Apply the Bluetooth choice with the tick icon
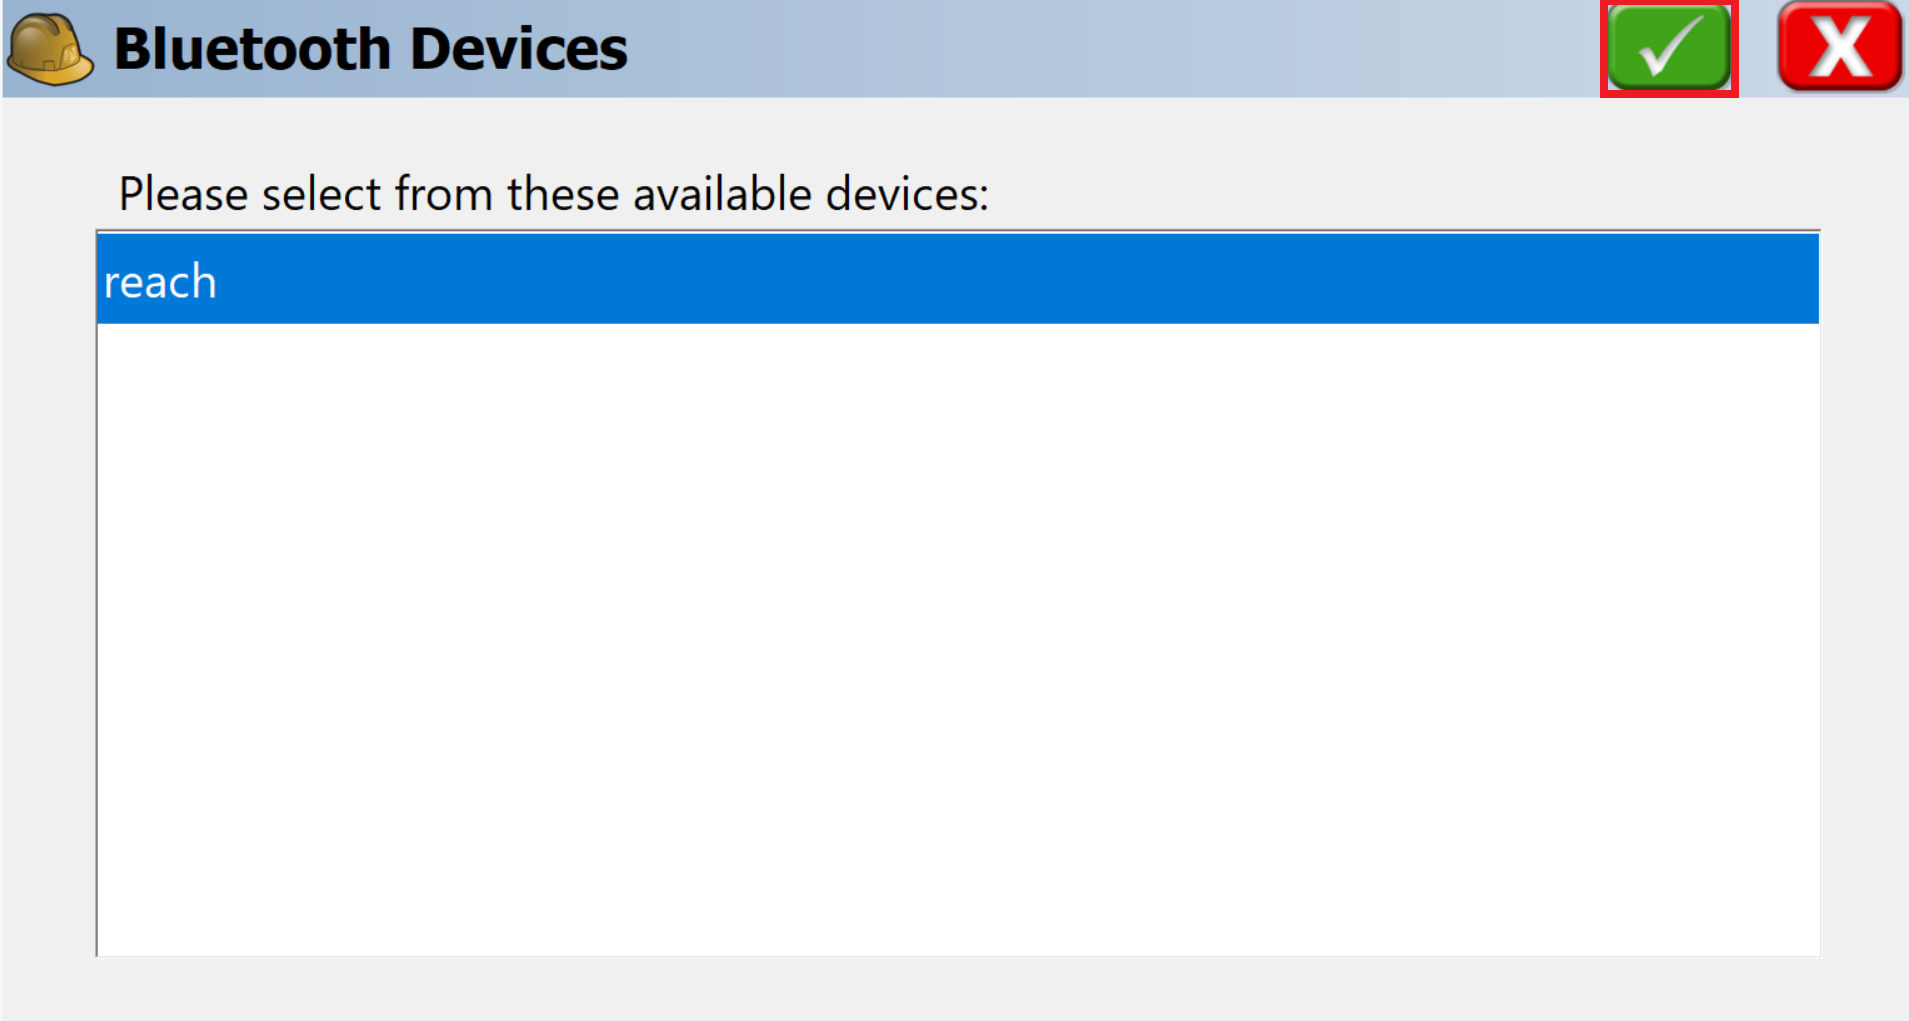The height and width of the screenshot is (1021, 1909). point(1669,48)
